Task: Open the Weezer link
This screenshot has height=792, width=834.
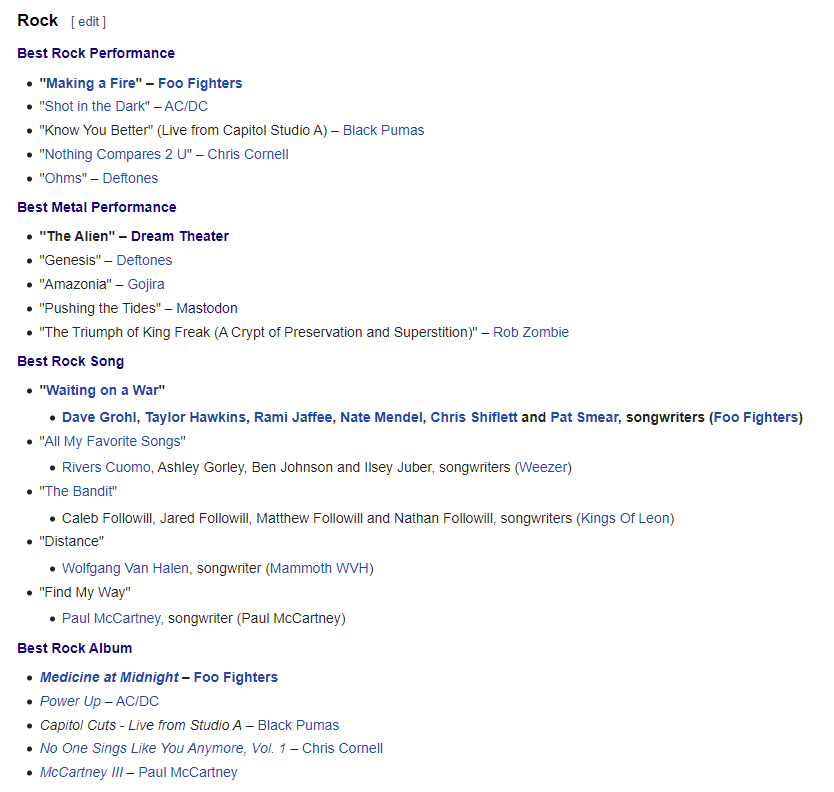Action: pos(543,468)
